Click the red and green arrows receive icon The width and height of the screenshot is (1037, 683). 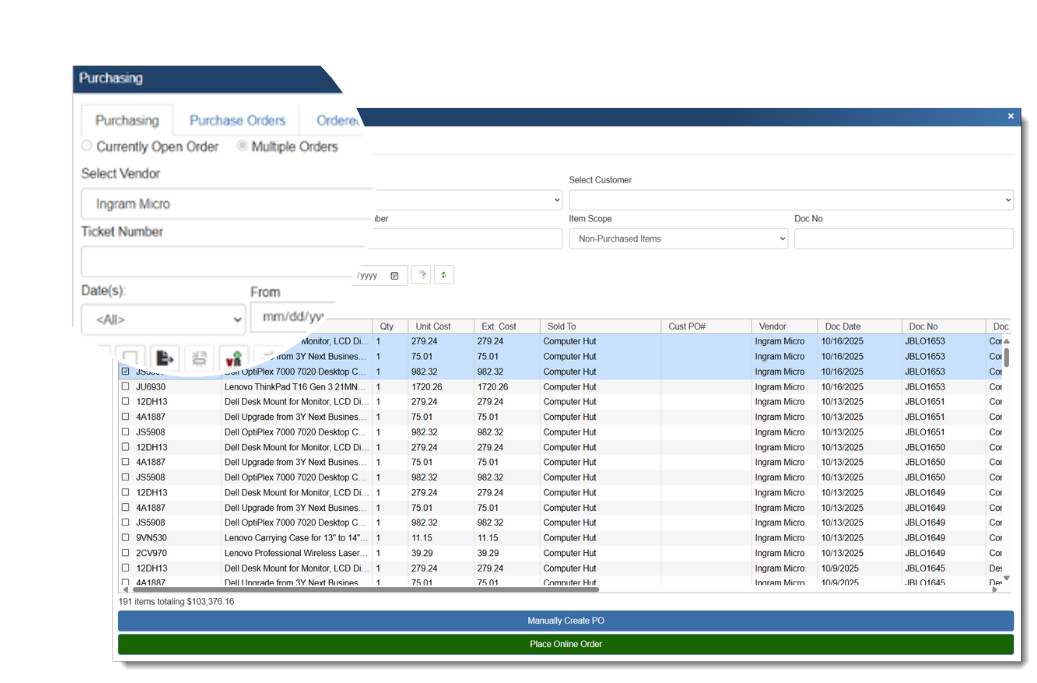[x=233, y=358]
